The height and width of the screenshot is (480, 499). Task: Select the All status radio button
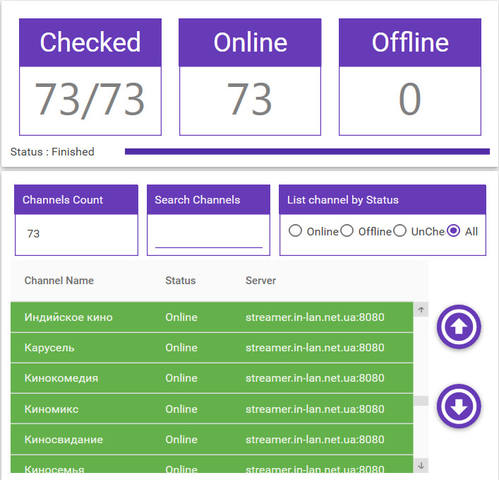[x=453, y=231]
